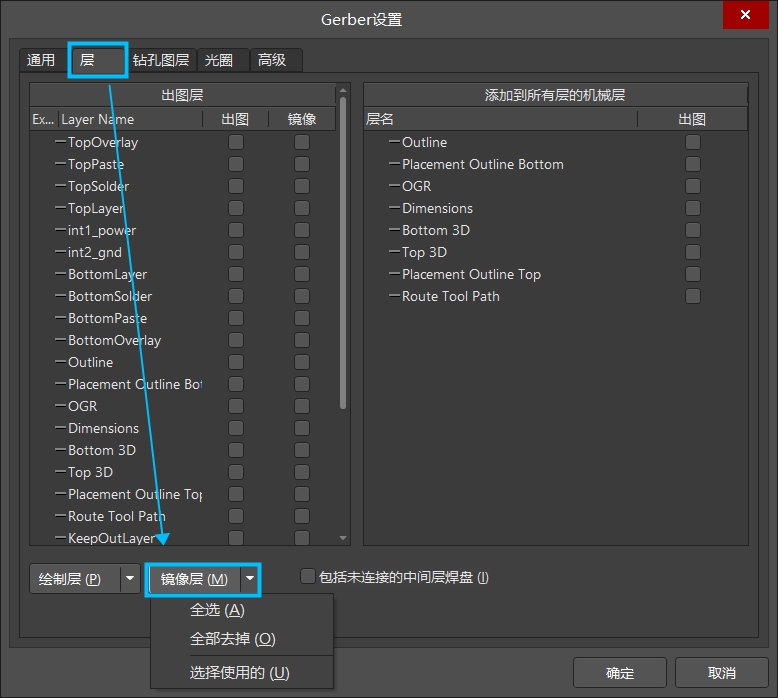Open the 高级 tab
The image size is (778, 698).
(272, 60)
